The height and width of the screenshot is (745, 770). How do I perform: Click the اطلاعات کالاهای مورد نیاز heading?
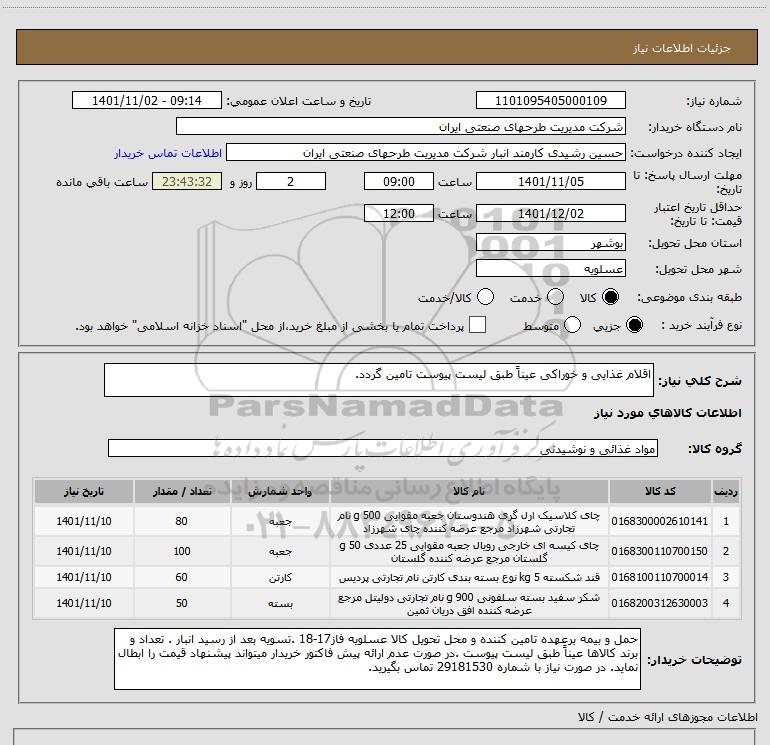tap(667, 413)
